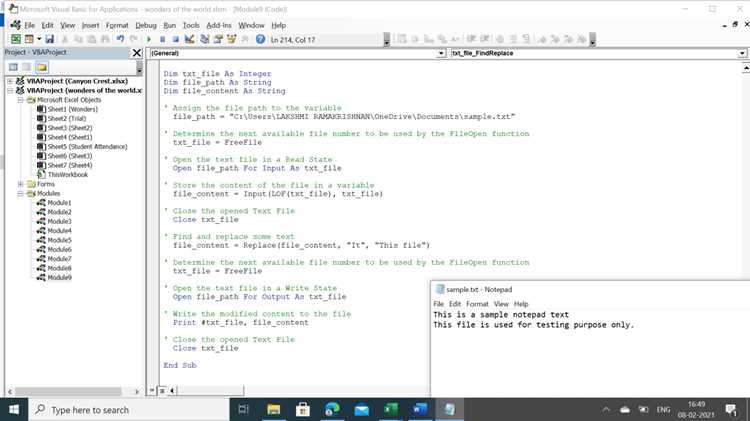Open Task View on the taskbar
The height and width of the screenshot is (421, 750).
pos(243,410)
